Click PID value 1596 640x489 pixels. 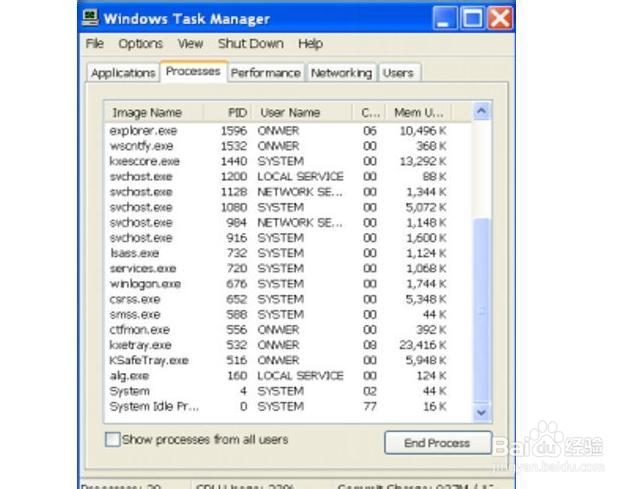pos(234,131)
